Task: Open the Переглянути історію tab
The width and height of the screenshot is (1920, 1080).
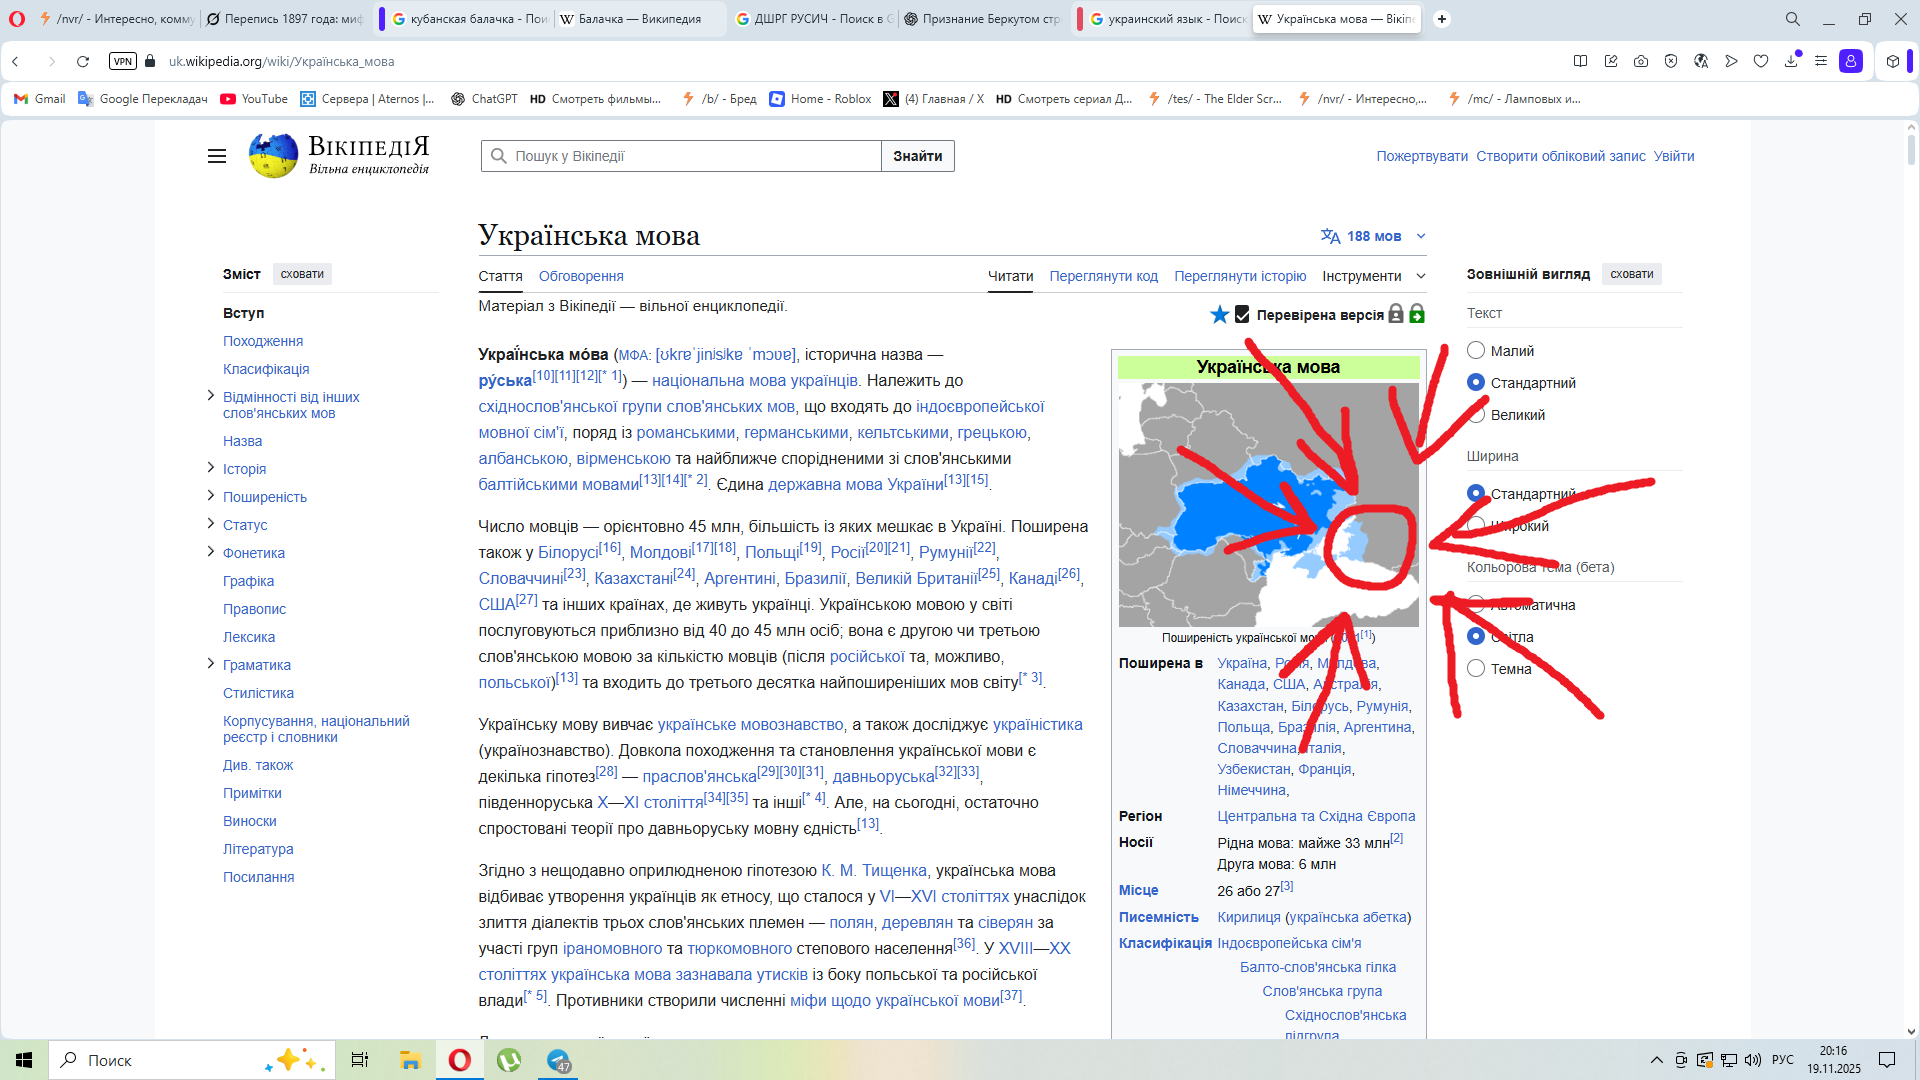Action: point(1240,276)
